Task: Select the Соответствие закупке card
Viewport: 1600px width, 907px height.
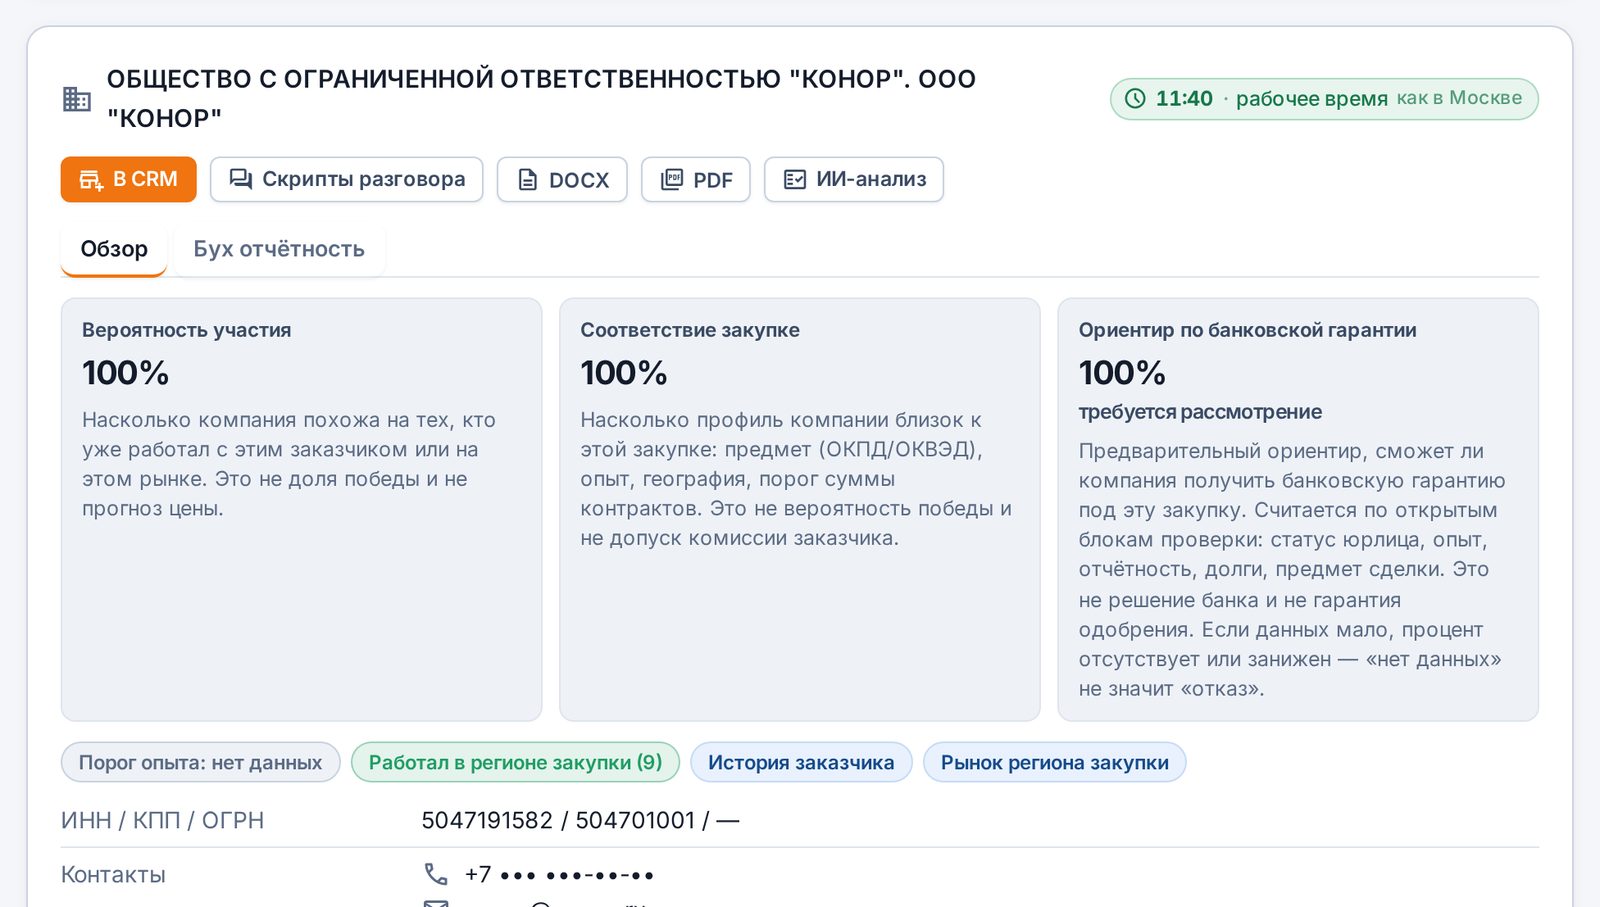Action: coord(800,509)
